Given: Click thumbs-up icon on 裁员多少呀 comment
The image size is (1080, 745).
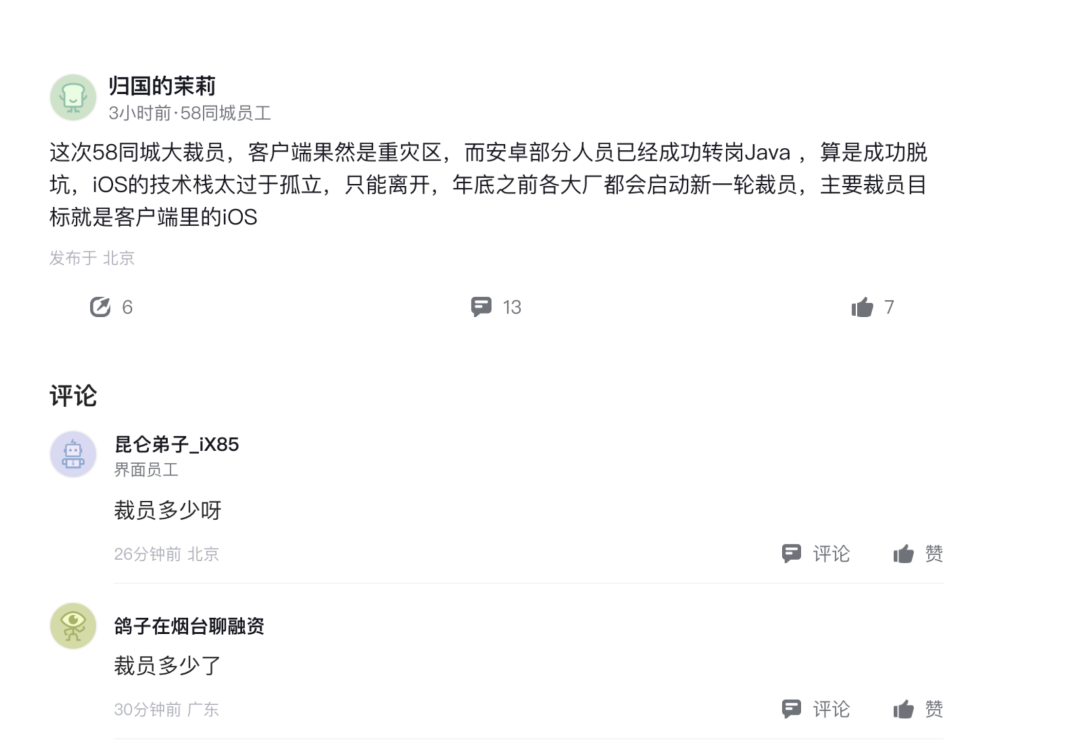Looking at the screenshot, I should click(904, 554).
